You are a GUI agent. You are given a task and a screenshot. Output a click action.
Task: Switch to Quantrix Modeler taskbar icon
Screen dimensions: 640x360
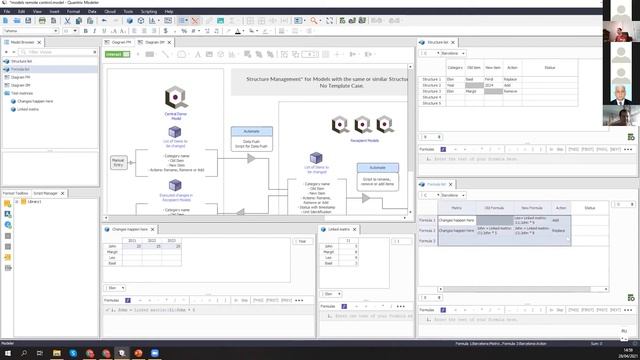[x=122, y=353]
